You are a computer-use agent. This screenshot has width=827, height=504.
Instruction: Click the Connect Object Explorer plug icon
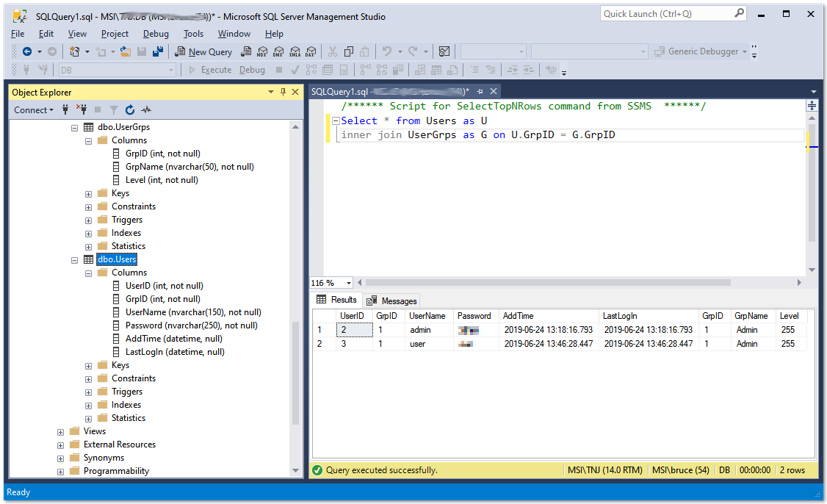65,110
